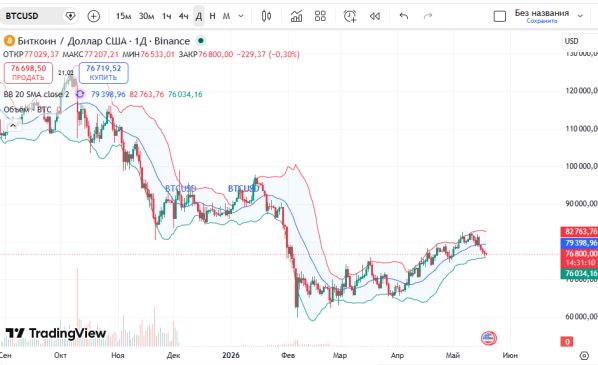Click the 100 000,00 price axis label
Viewport: 598px width, 365px height.
[581, 166]
